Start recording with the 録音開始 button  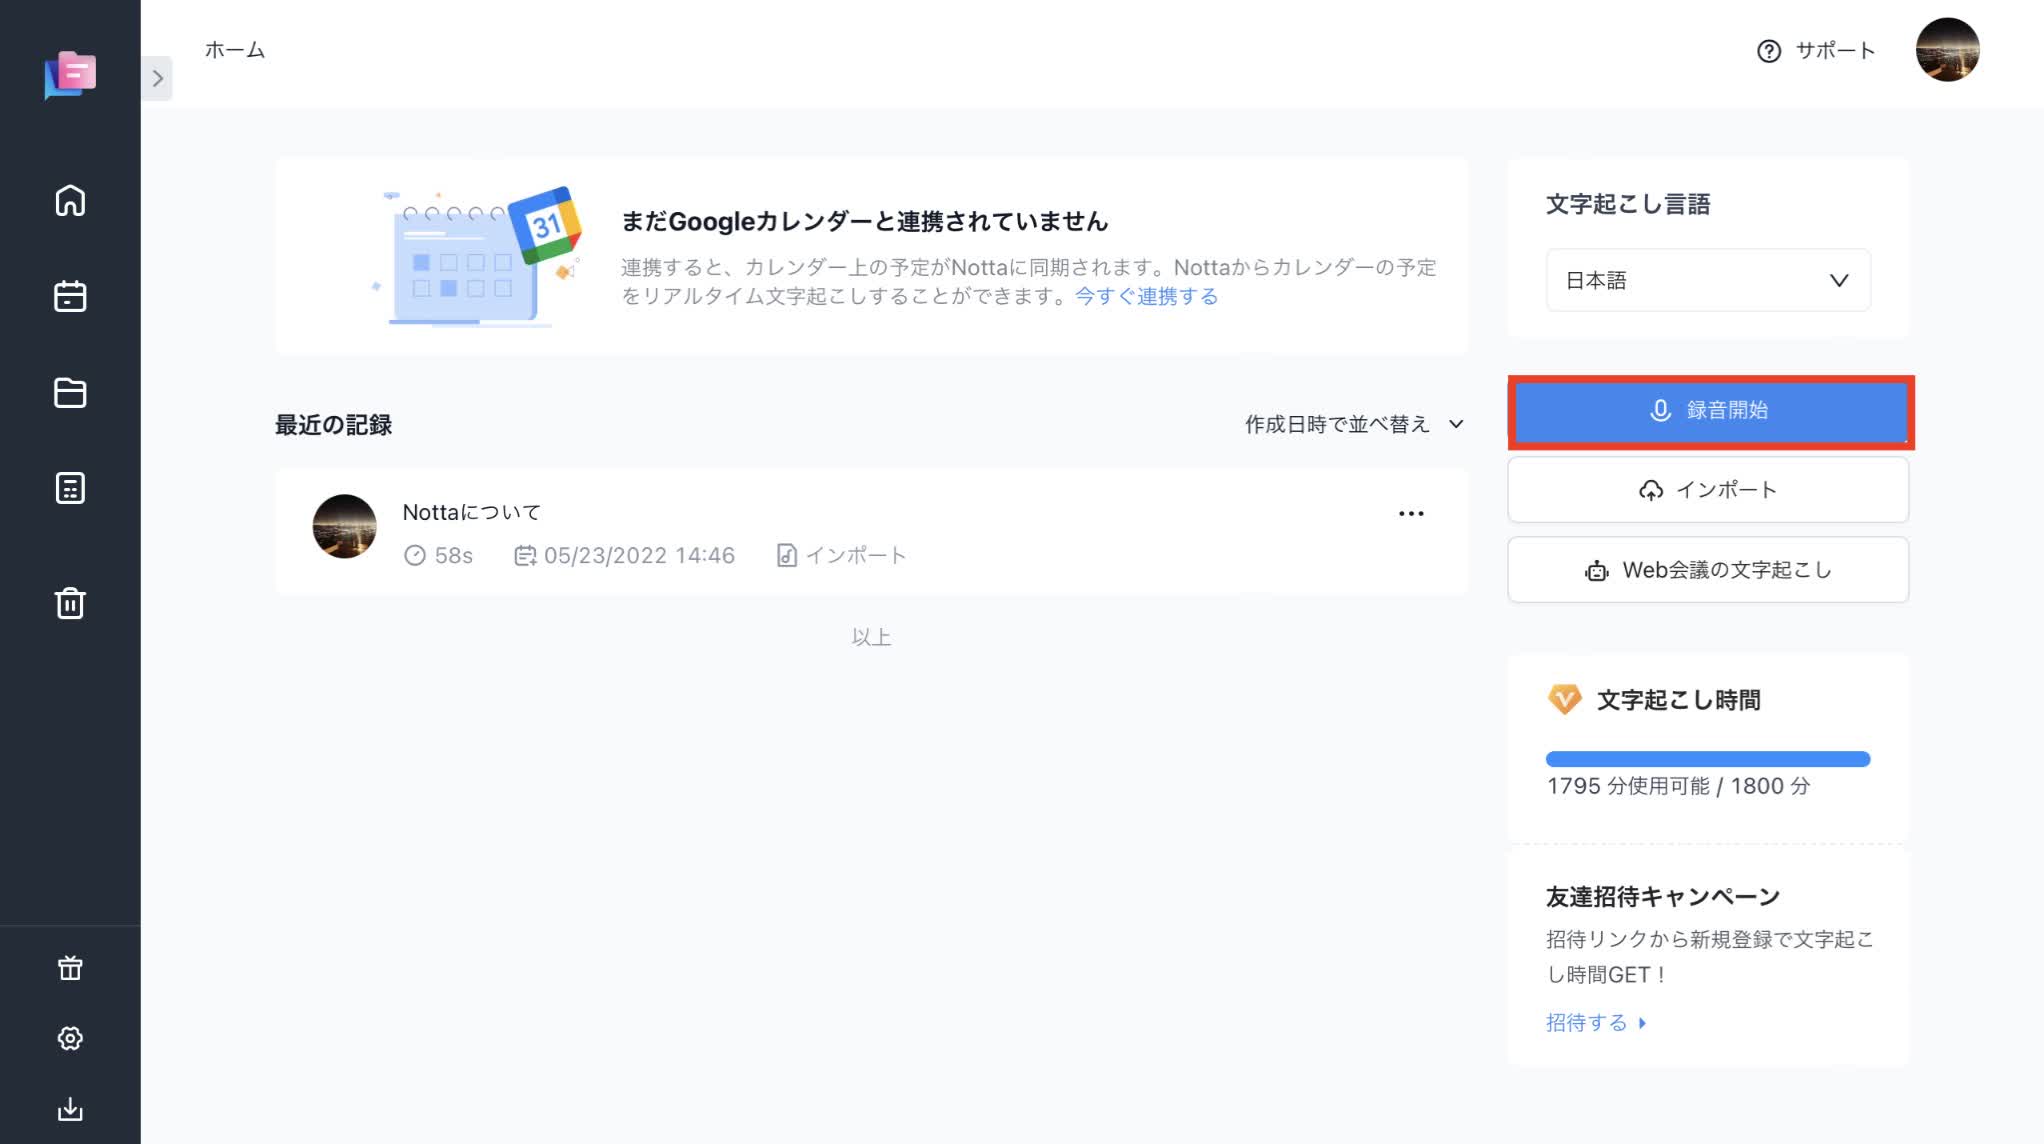click(x=1710, y=411)
